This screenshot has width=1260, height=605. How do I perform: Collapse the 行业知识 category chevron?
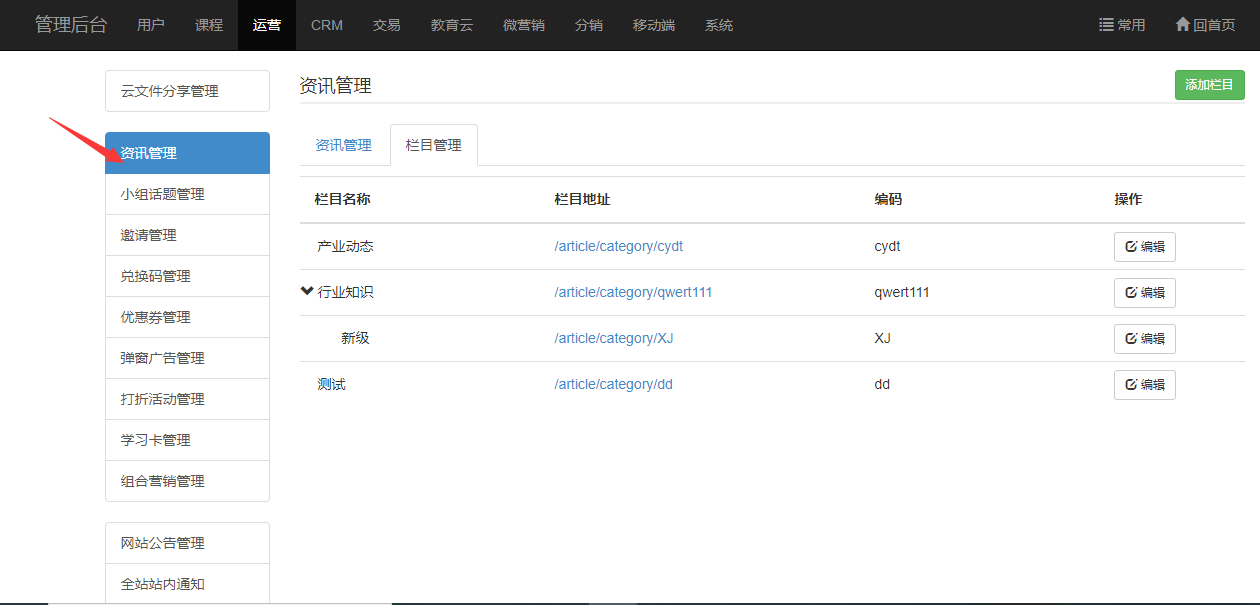(307, 292)
